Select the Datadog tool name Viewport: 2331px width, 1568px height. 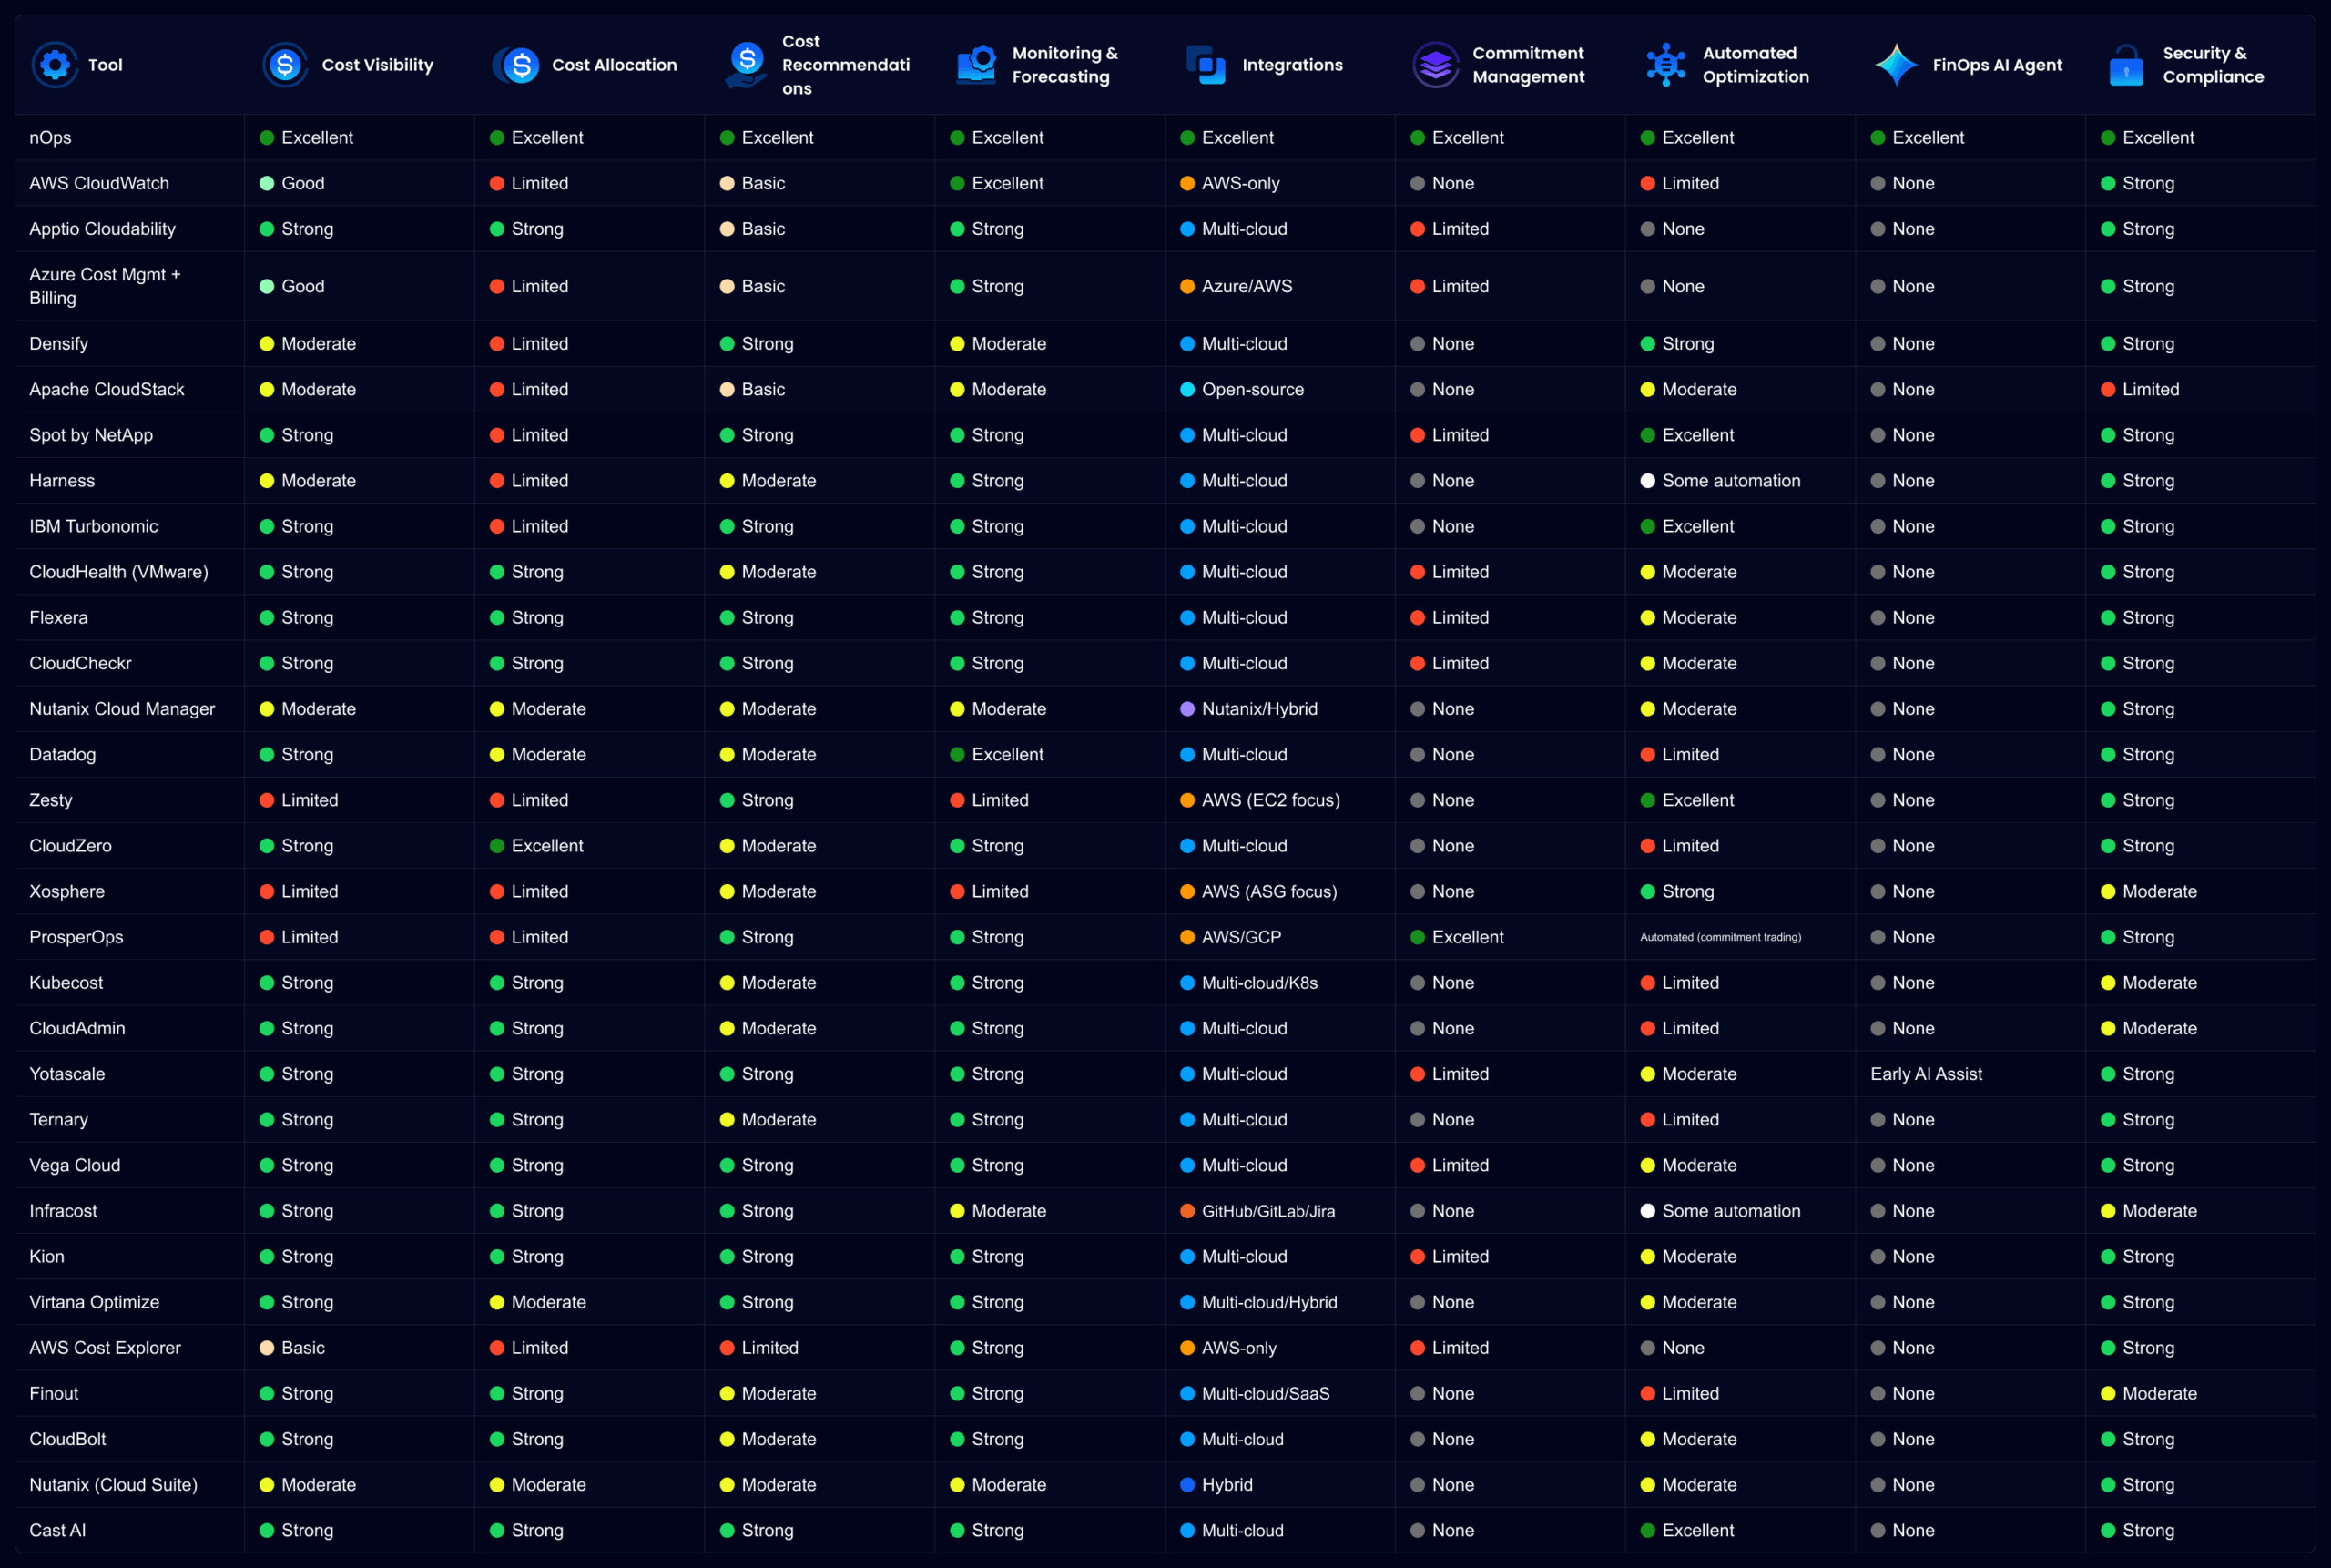coord(62,755)
